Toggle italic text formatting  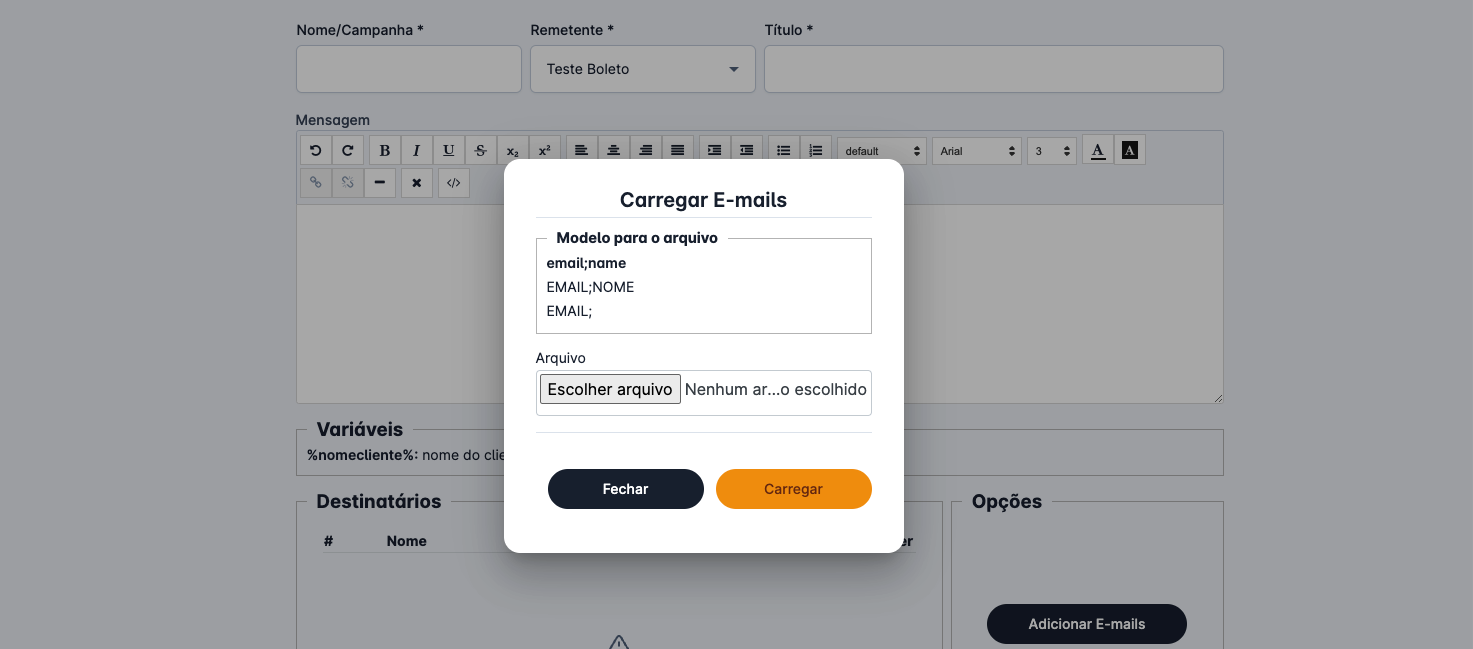[x=417, y=151]
